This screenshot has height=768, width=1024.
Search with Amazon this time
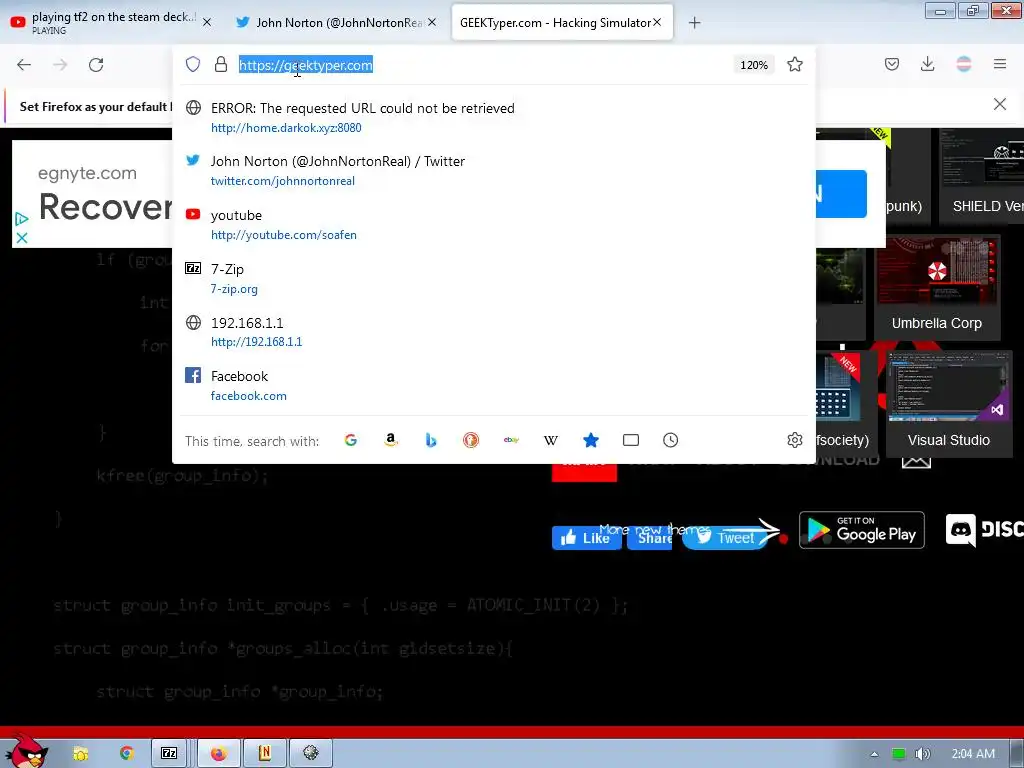(x=391, y=440)
